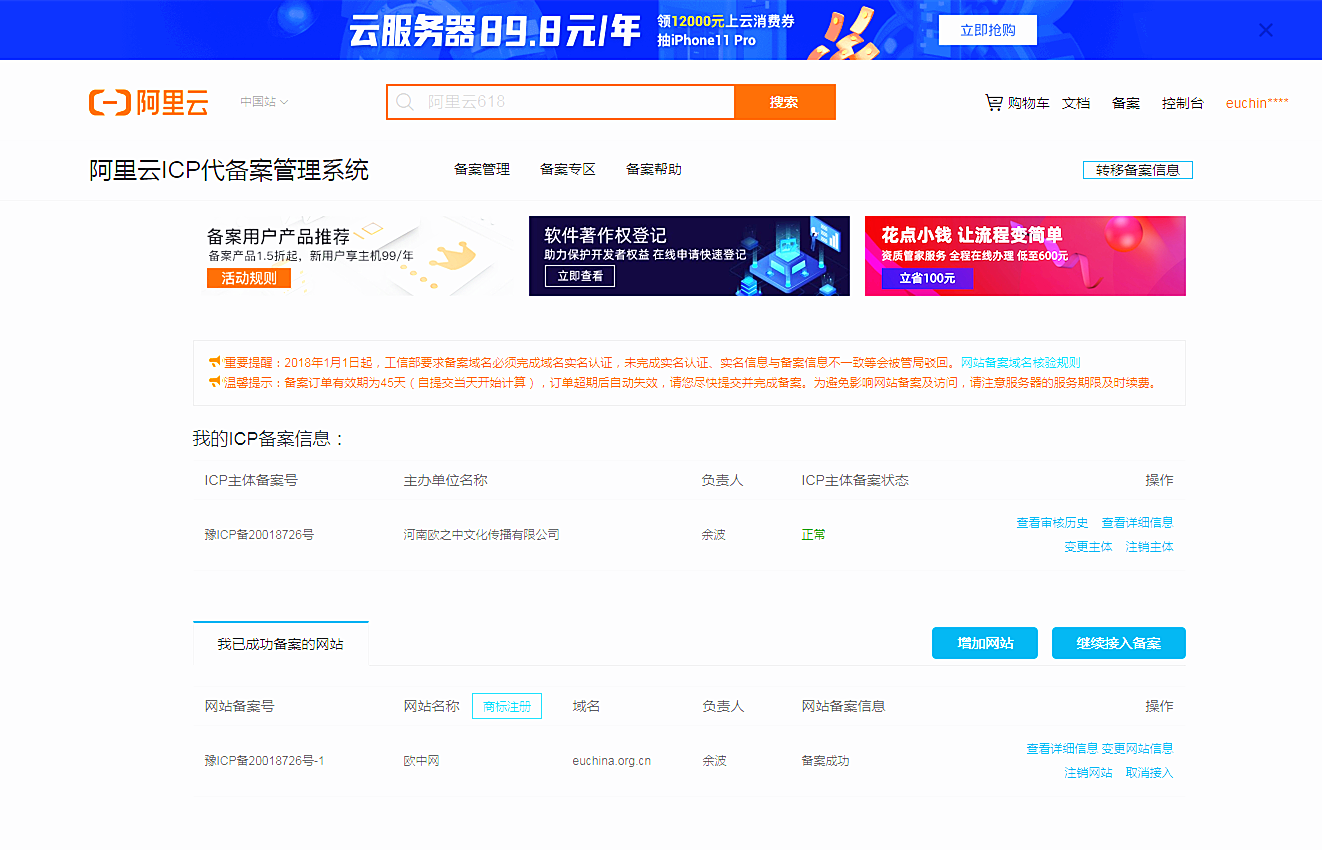1322x850 pixels.
Task: Click the 继续接入备案 button
Action: click(1119, 643)
